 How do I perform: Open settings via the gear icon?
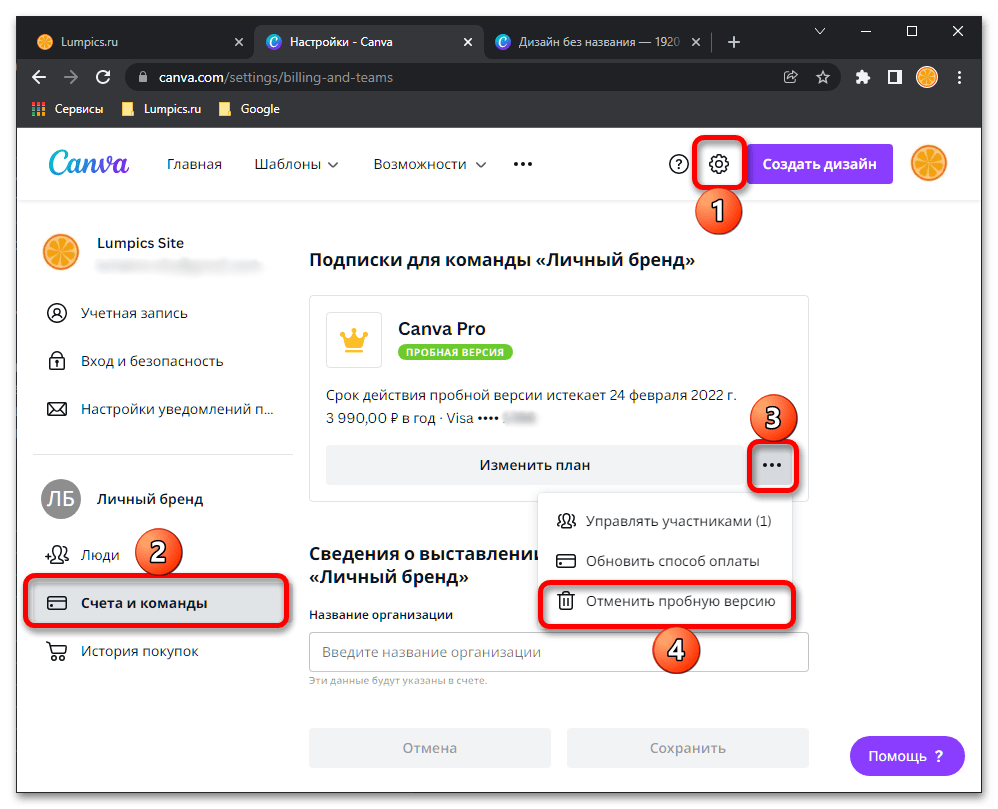tap(718, 165)
